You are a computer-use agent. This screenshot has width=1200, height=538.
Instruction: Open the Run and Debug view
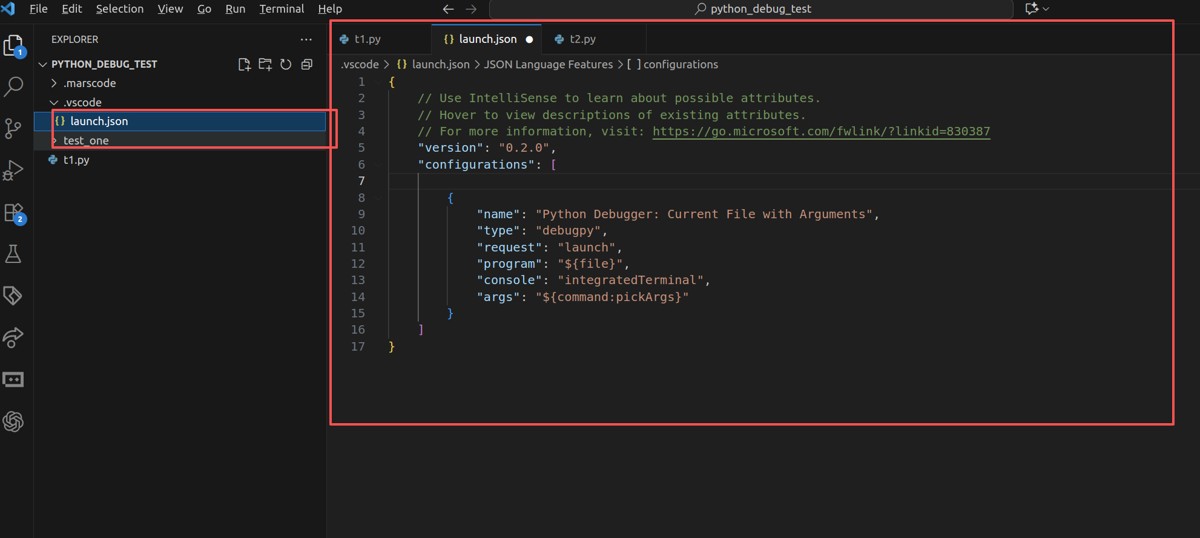[x=14, y=171]
